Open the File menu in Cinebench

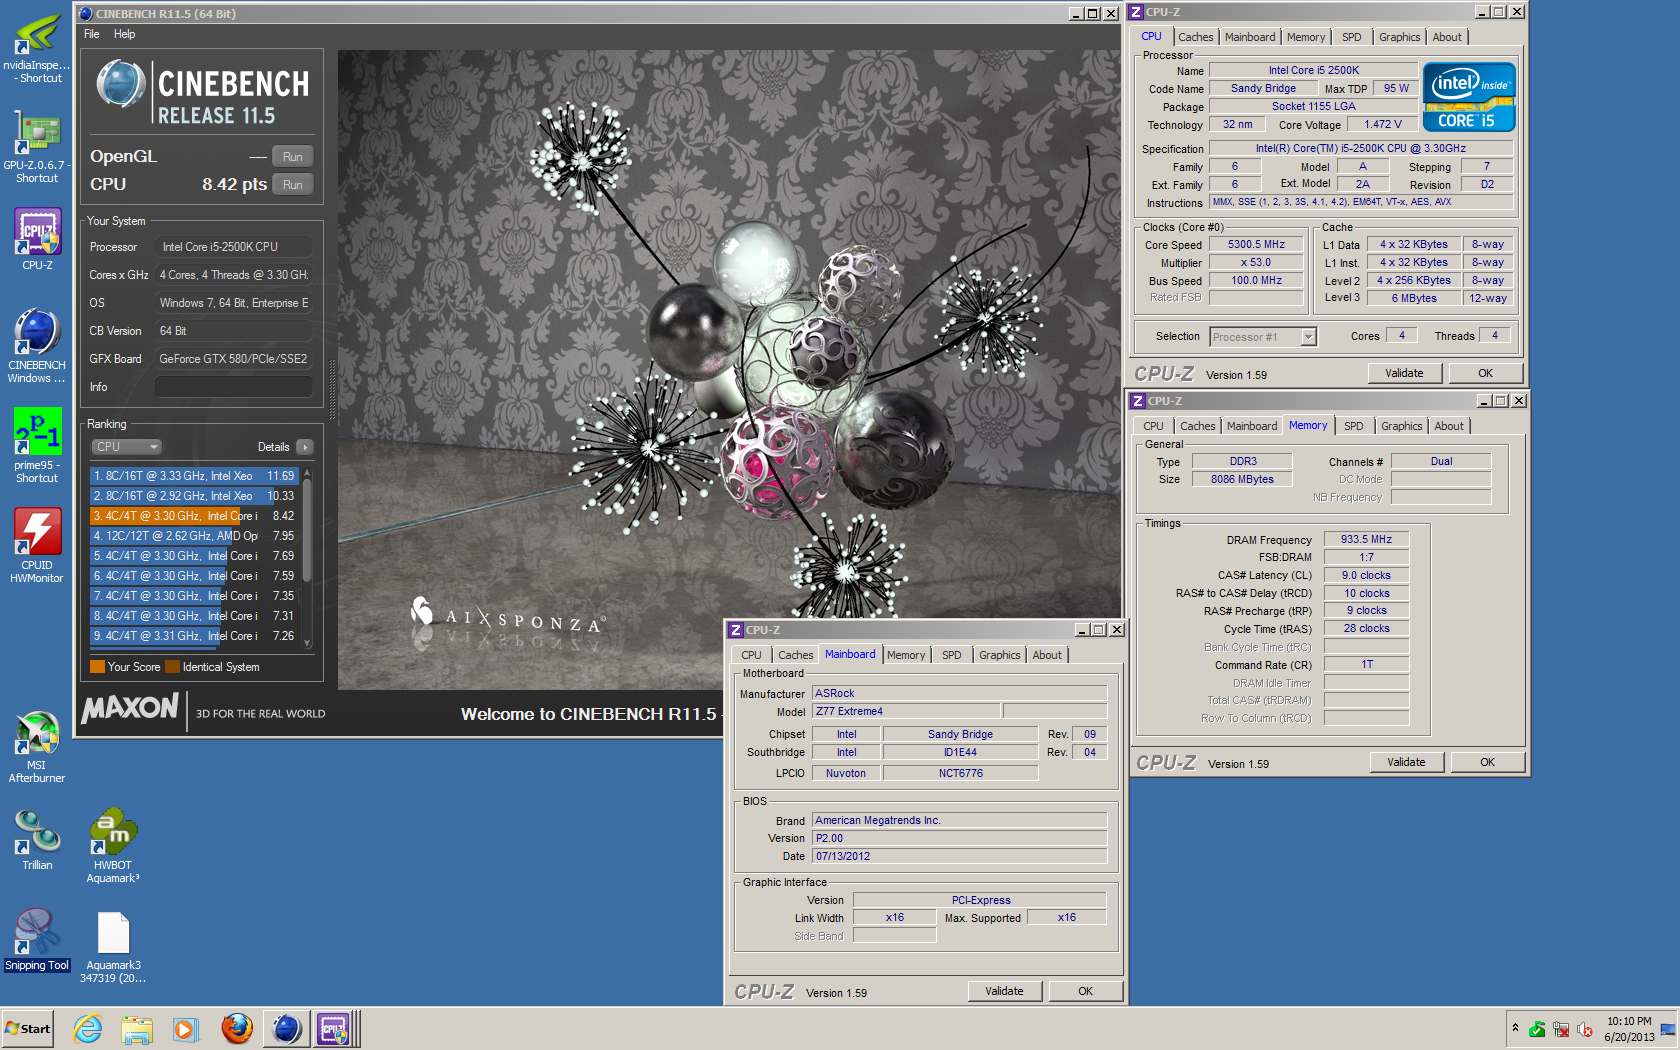(92, 34)
